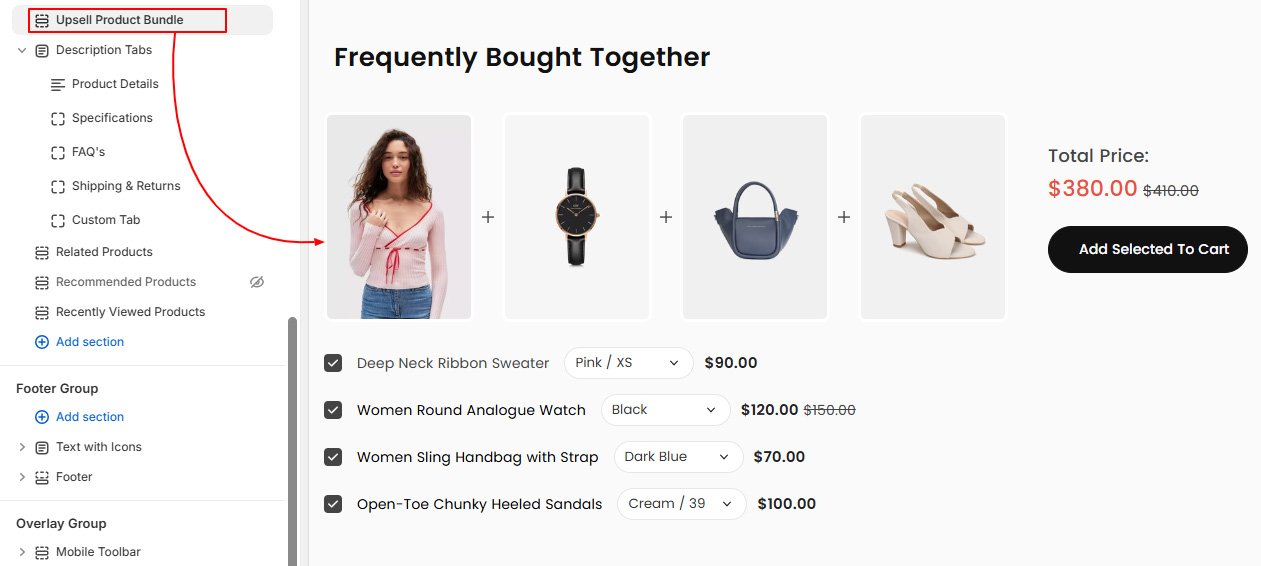Click the Shipping & Returns block icon
The height and width of the screenshot is (566, 1261).
(x=58, y=186)
